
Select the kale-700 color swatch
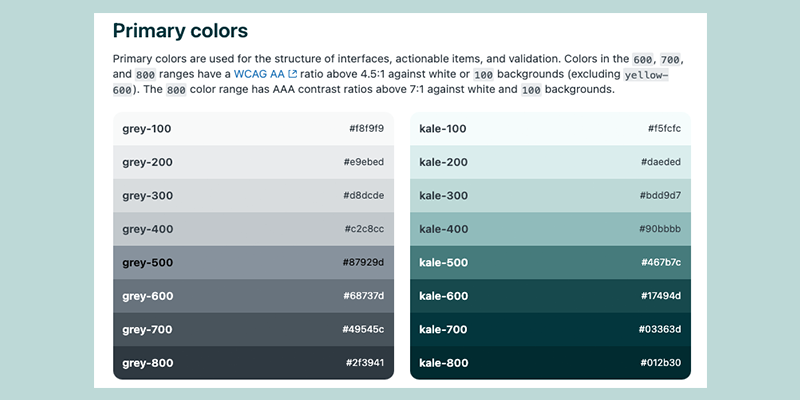(x=551, y=330)
